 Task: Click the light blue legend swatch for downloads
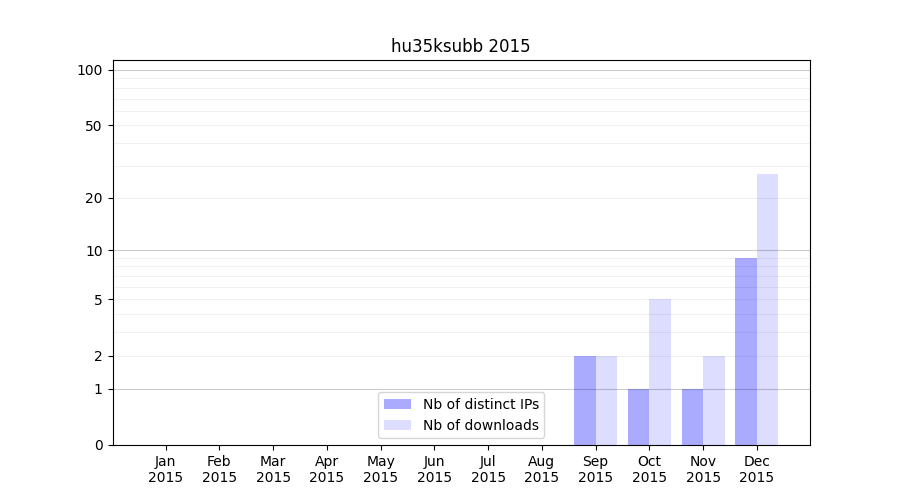(397, 425)
